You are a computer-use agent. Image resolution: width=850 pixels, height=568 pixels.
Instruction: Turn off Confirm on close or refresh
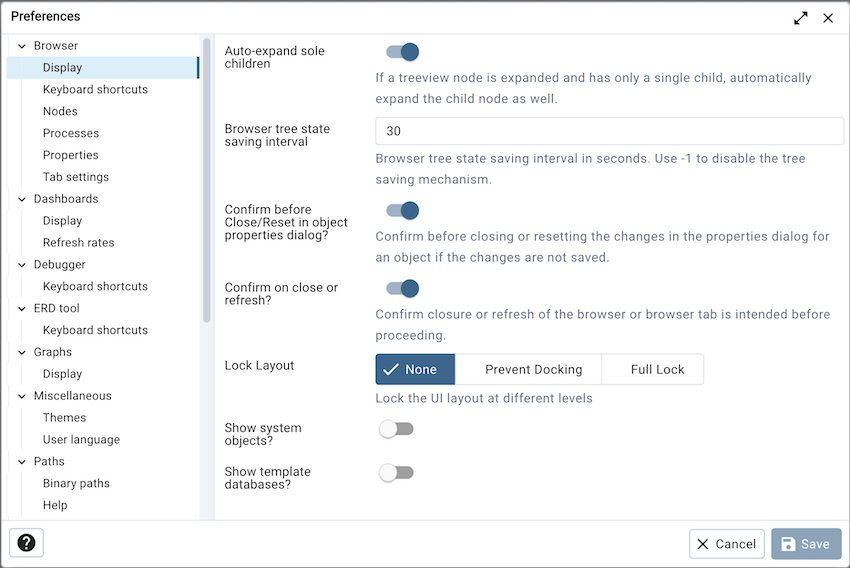coord(402,289)
